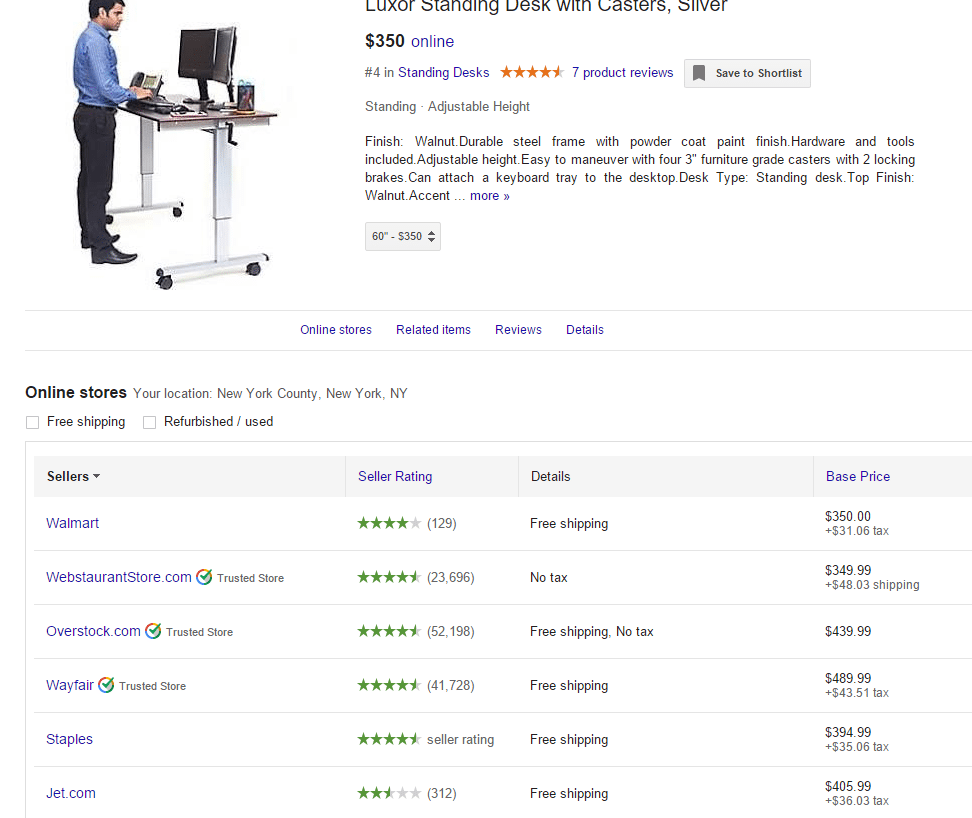Open the Staples seller link

click(69, 739)
